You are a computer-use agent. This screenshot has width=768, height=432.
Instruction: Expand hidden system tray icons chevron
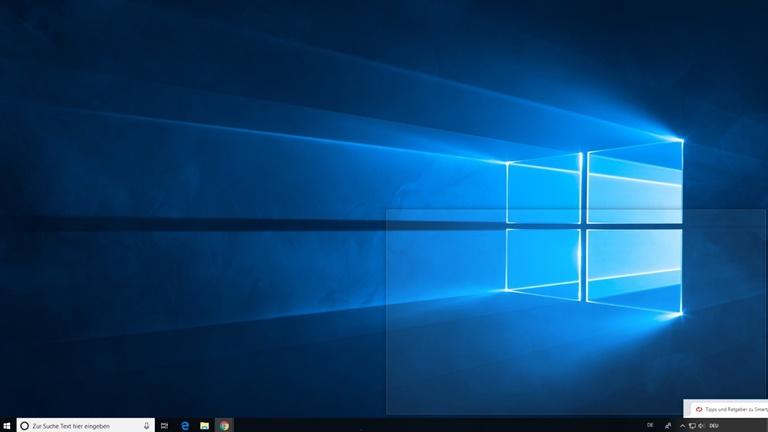[682, 425]
